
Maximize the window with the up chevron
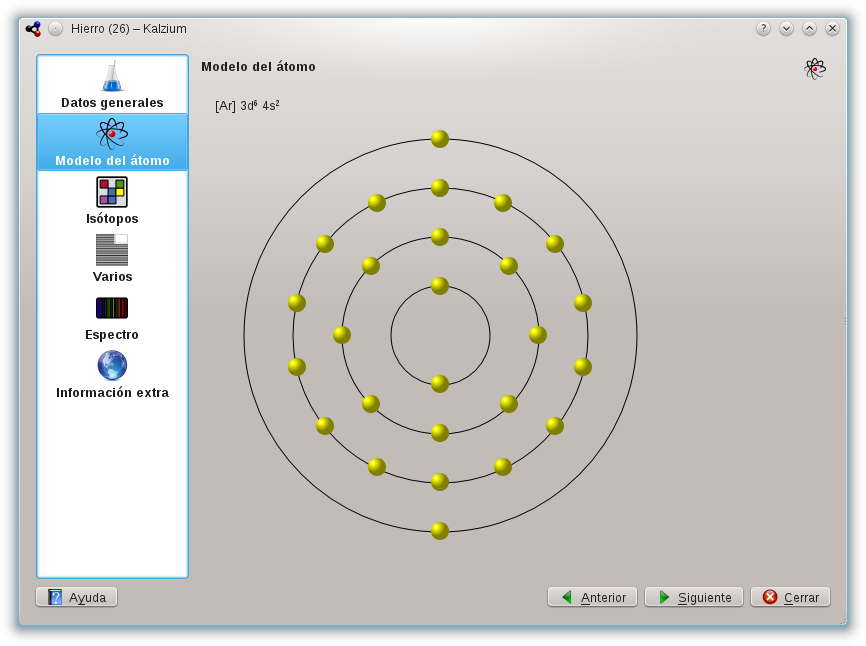click(810, 28)
